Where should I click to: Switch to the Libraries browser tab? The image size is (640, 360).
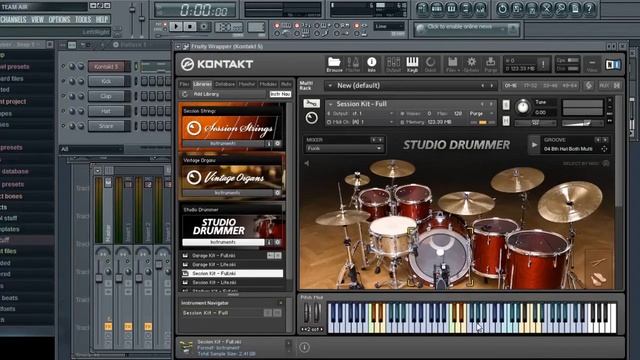coord(202,84)
